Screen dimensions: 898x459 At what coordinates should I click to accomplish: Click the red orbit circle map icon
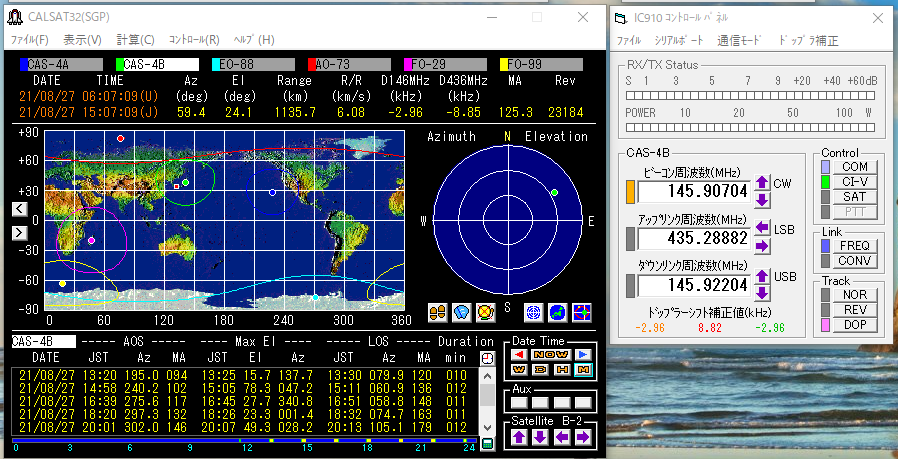(582, 312)
